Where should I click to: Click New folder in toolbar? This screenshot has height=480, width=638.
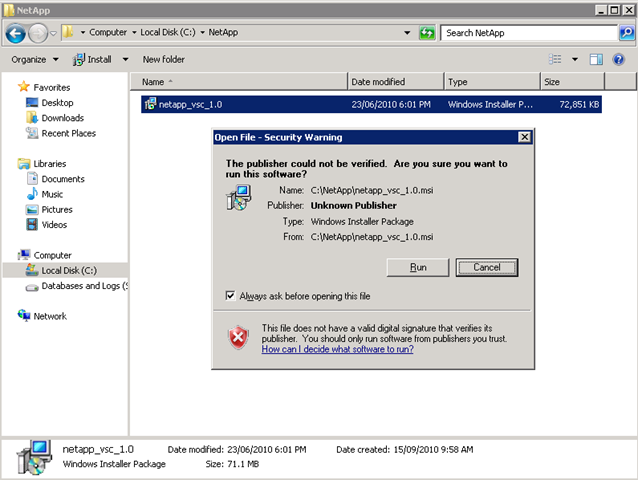tap(164, 59)
